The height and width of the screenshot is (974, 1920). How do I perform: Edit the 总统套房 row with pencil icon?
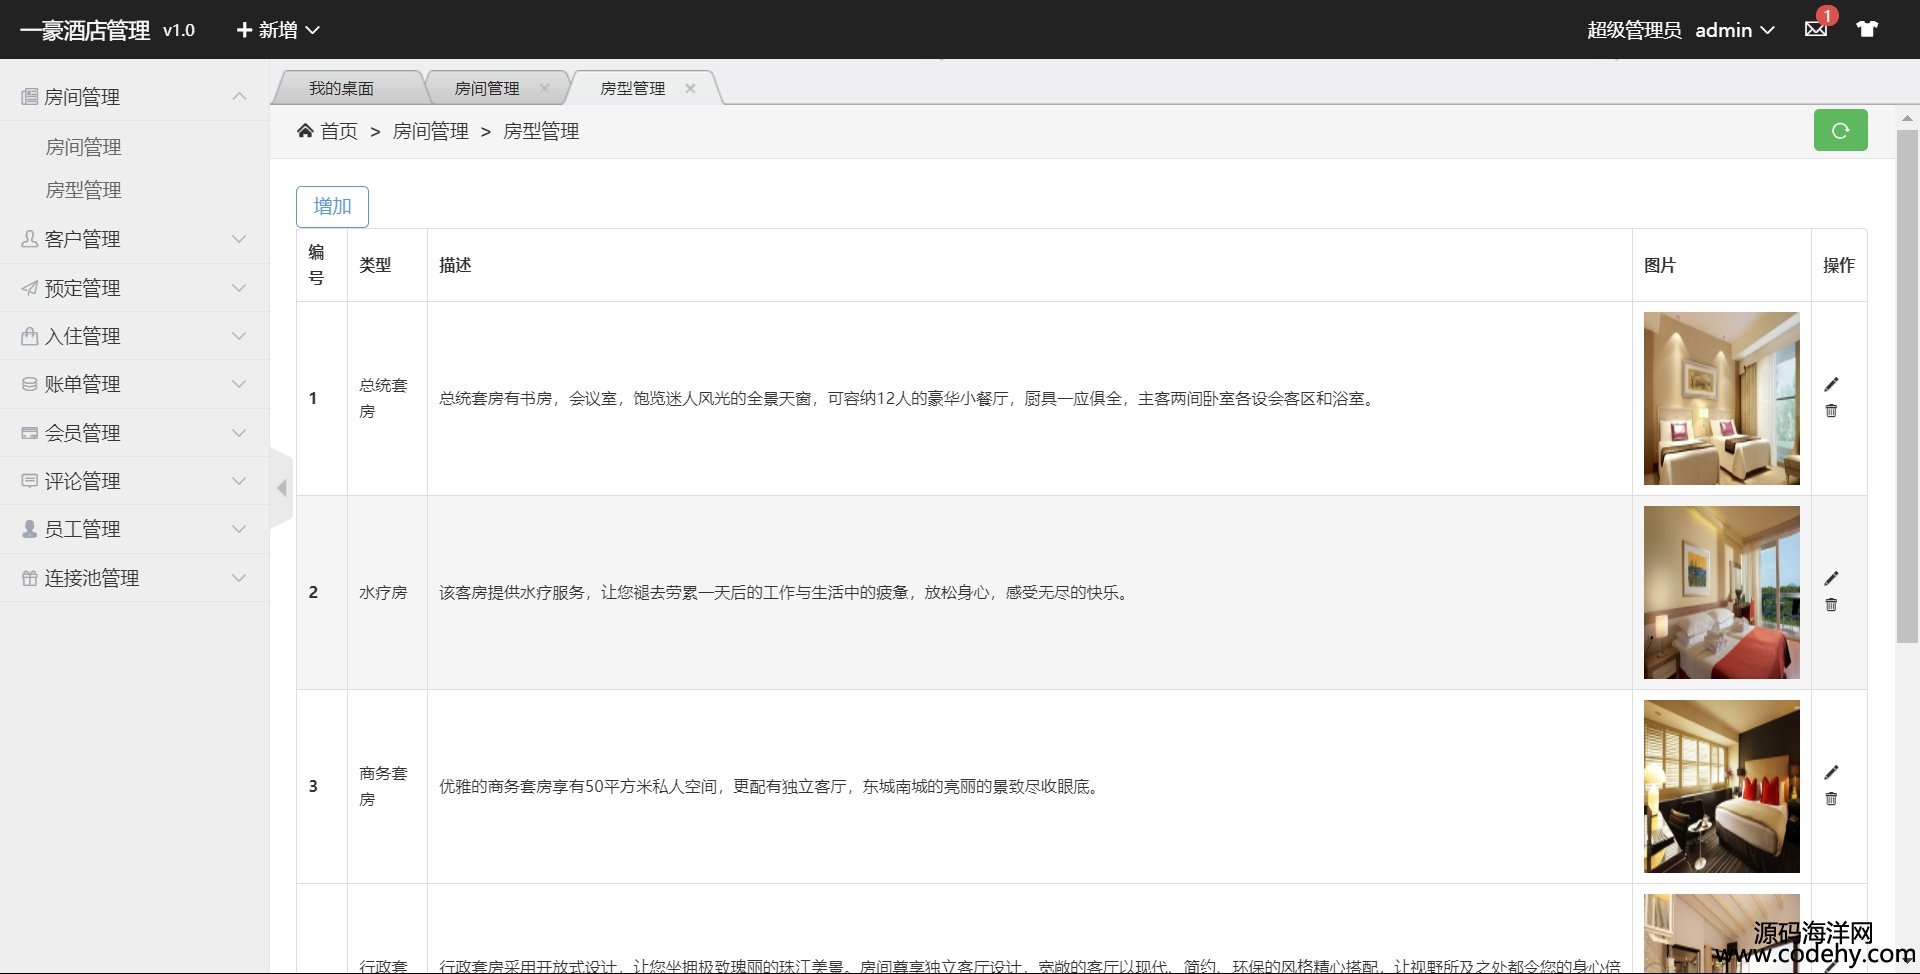1831,385
